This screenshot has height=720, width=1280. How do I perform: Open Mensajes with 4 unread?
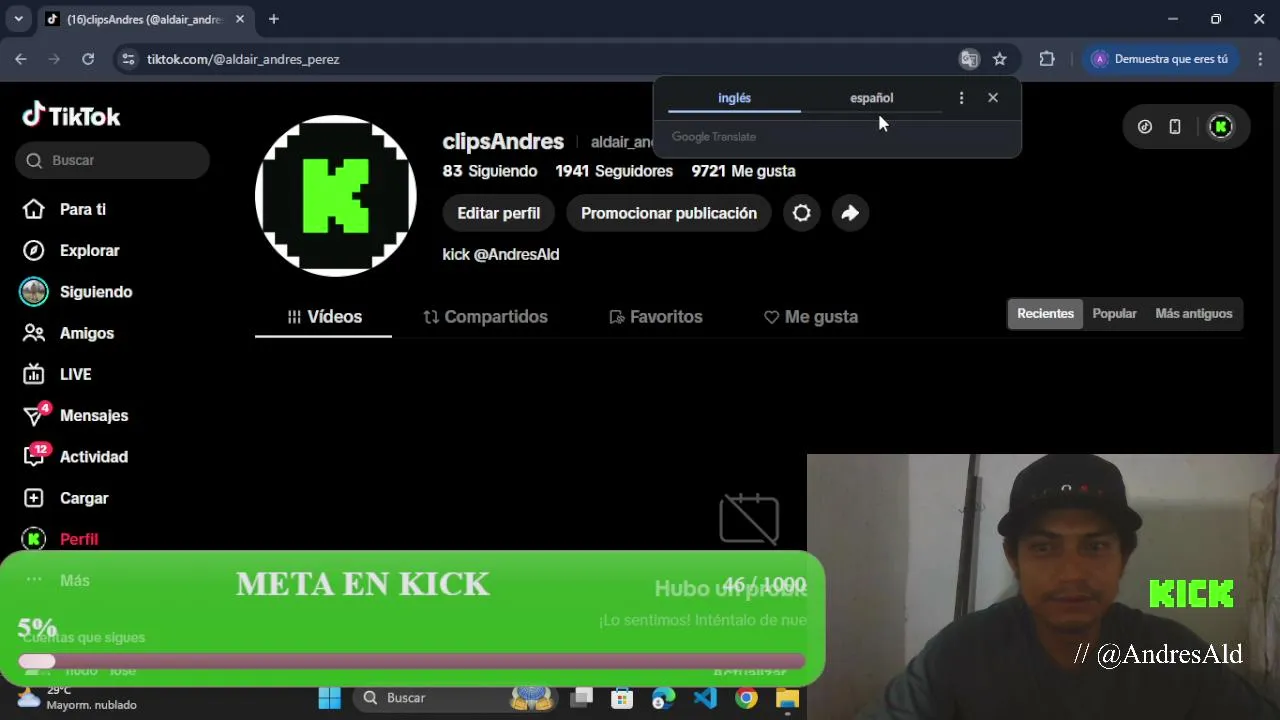click(76, 415)
